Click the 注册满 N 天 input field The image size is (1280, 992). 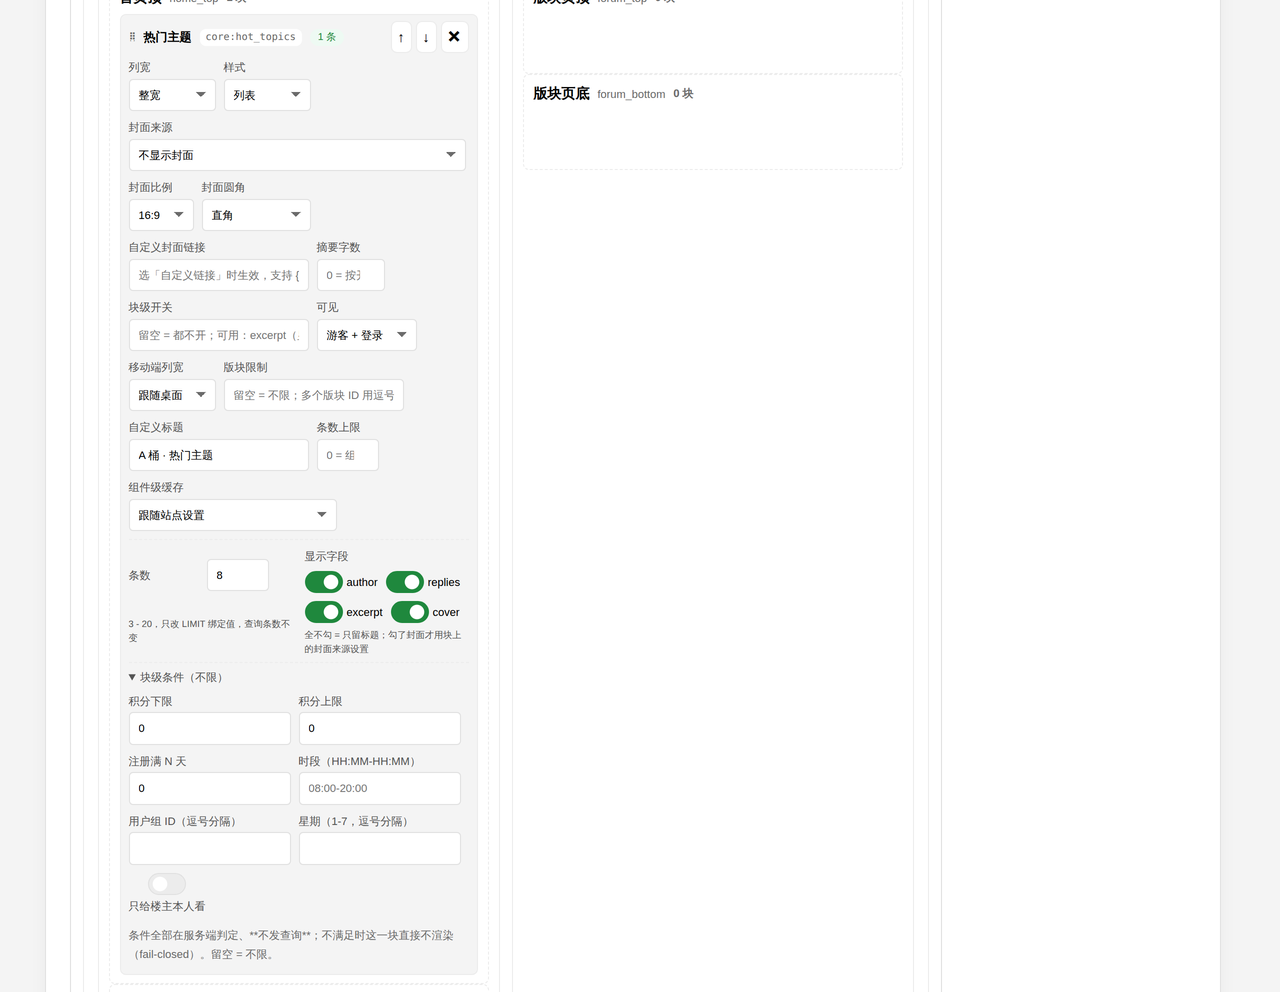pos(210,788)
